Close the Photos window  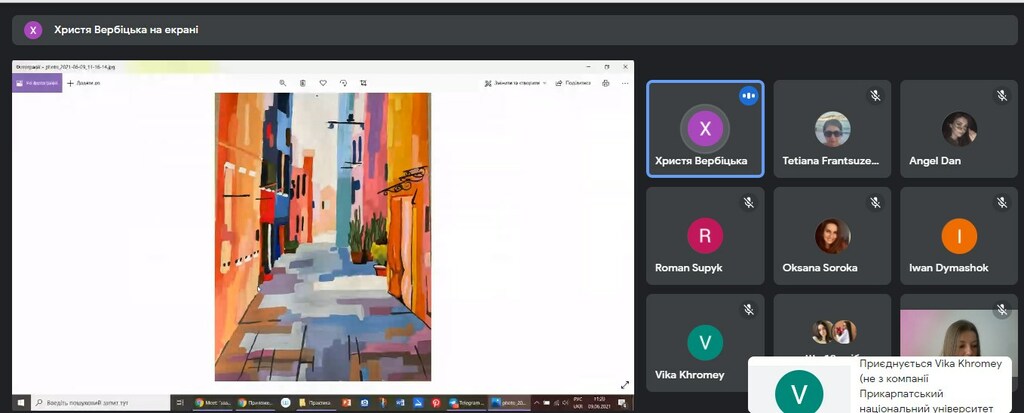pyautogui.click(x=625, y=67)
